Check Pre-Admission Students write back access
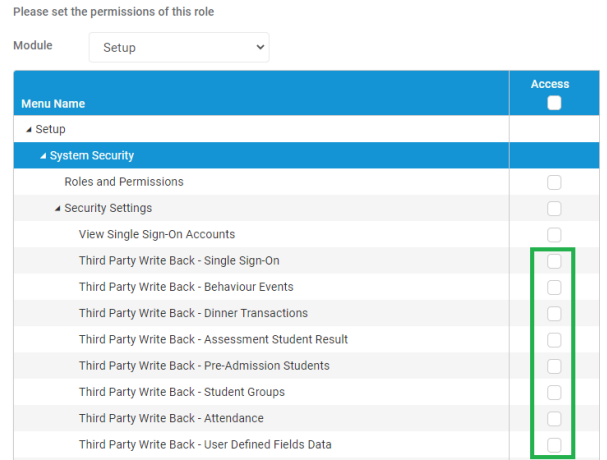The height and width of the screenshot is (460, 607). click(x=554, y=366)
